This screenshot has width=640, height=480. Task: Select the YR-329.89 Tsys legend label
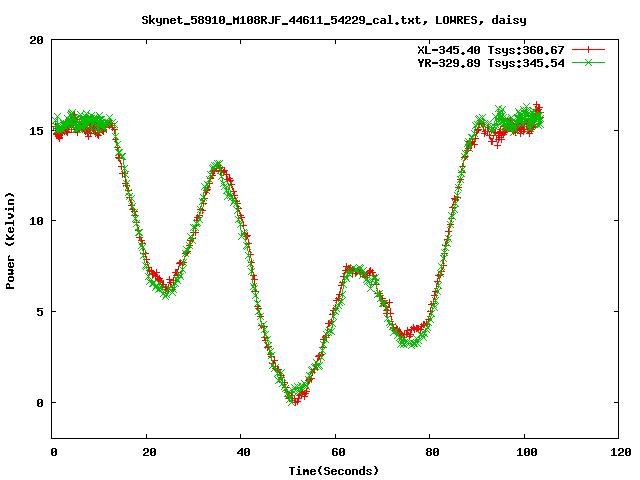491,62
